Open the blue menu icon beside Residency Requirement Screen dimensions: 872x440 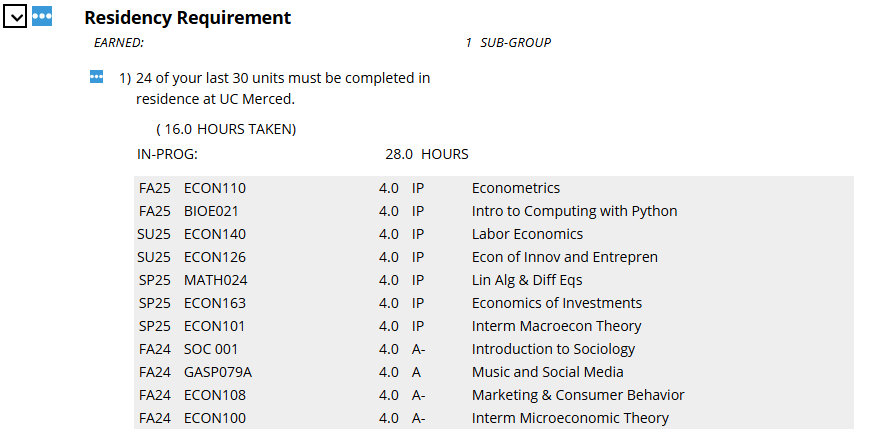click(42, 17)
